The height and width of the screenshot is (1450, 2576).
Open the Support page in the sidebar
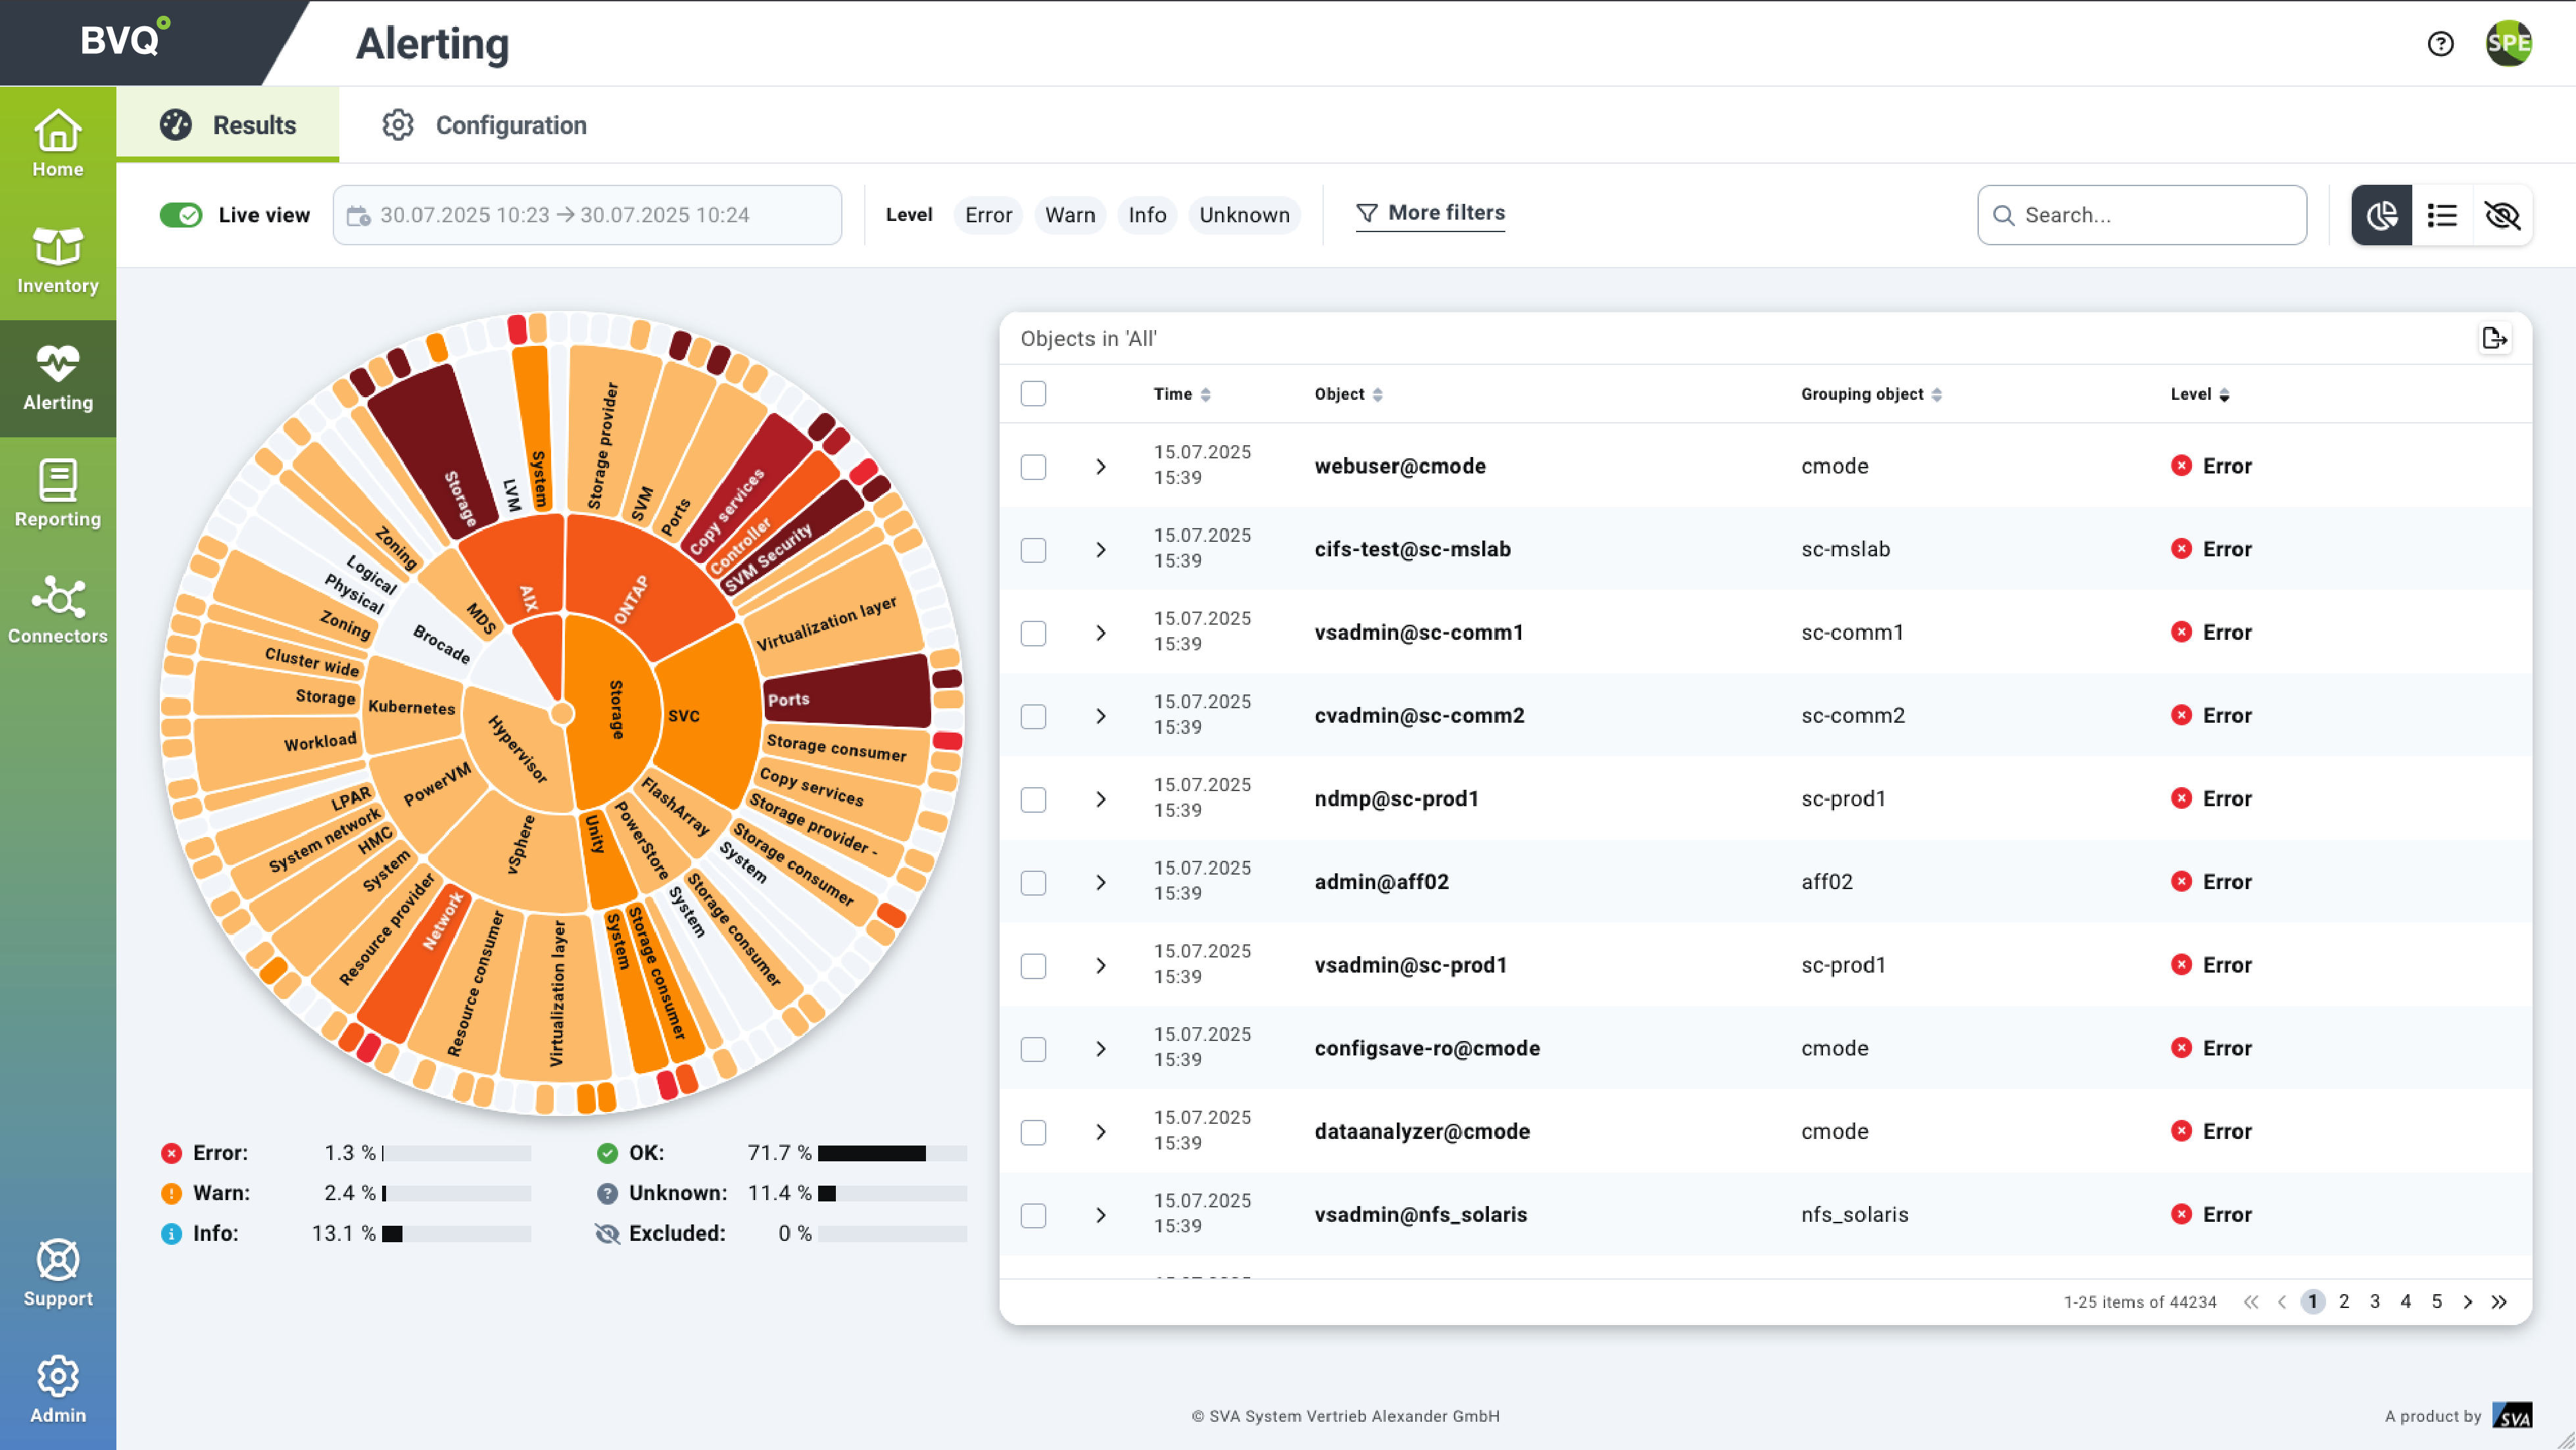58,1274
